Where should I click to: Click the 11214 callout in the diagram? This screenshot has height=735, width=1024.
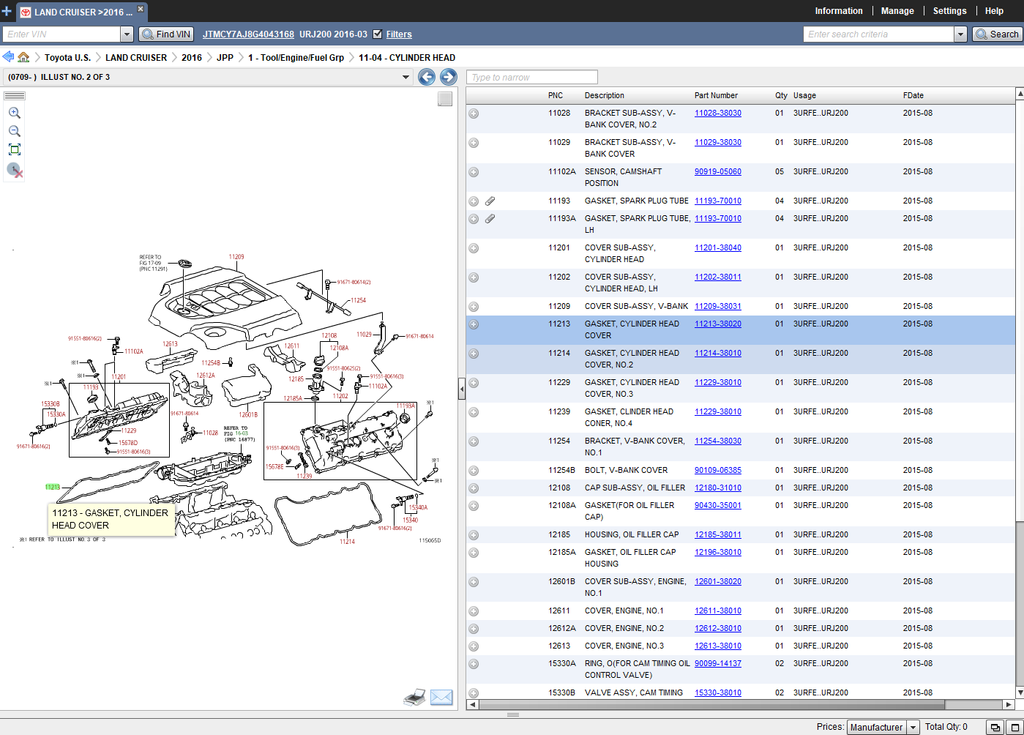coord(347,541)
